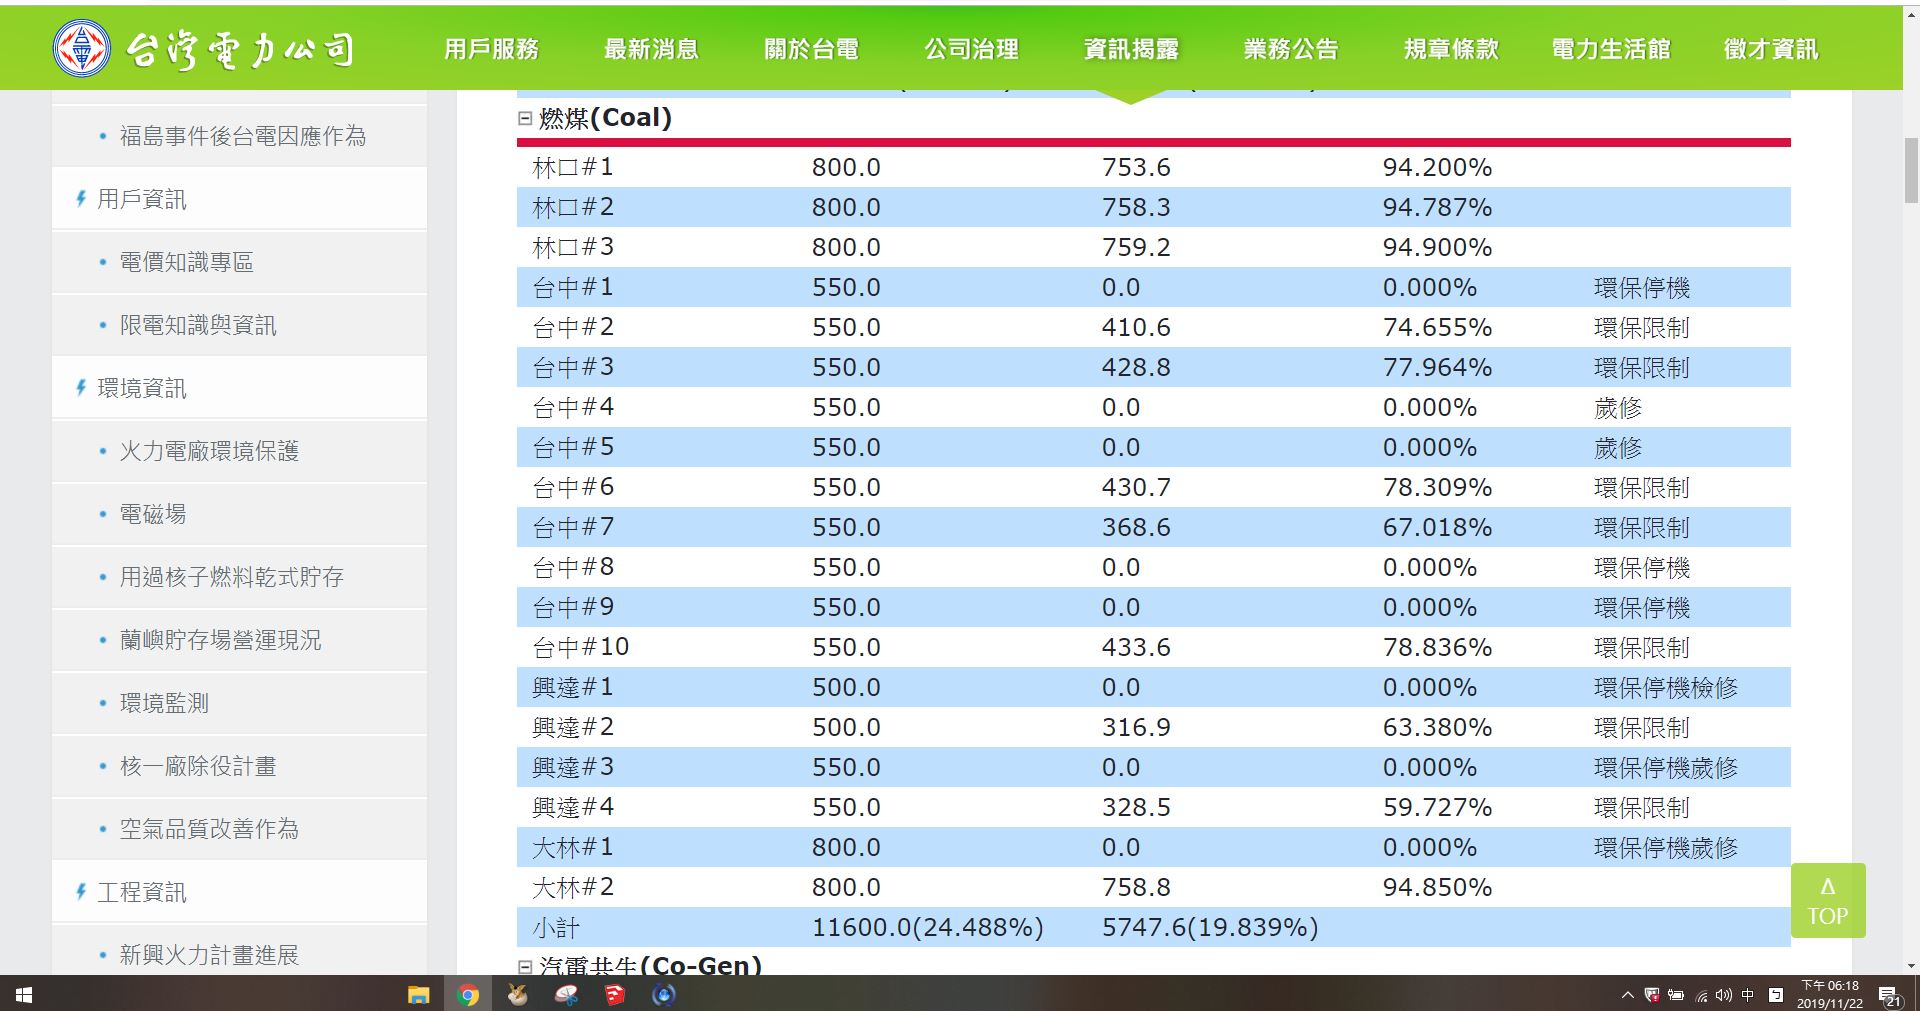
Task: Go to the 環境監測 link
Action: tap(164, 703)
